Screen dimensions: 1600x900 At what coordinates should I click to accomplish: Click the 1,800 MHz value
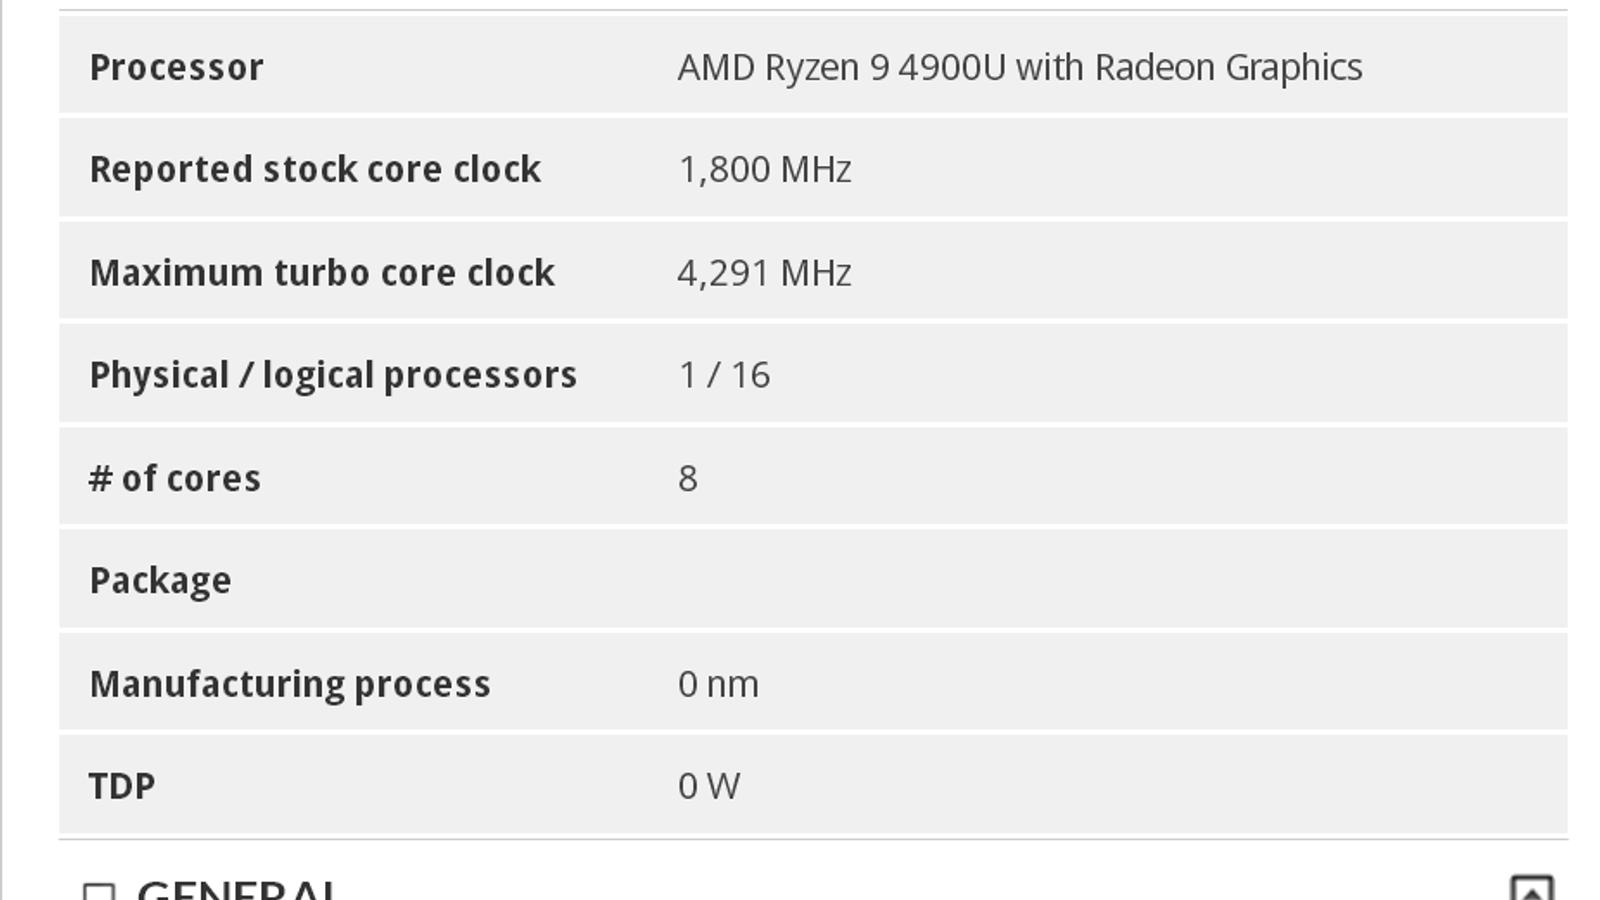click(x=765, y=170)
